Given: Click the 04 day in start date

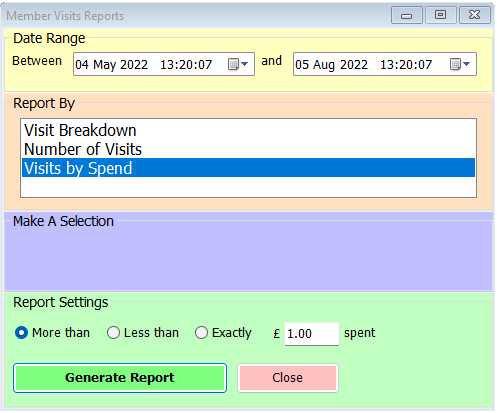Looking at the screenshot, I should pos(82,64).
